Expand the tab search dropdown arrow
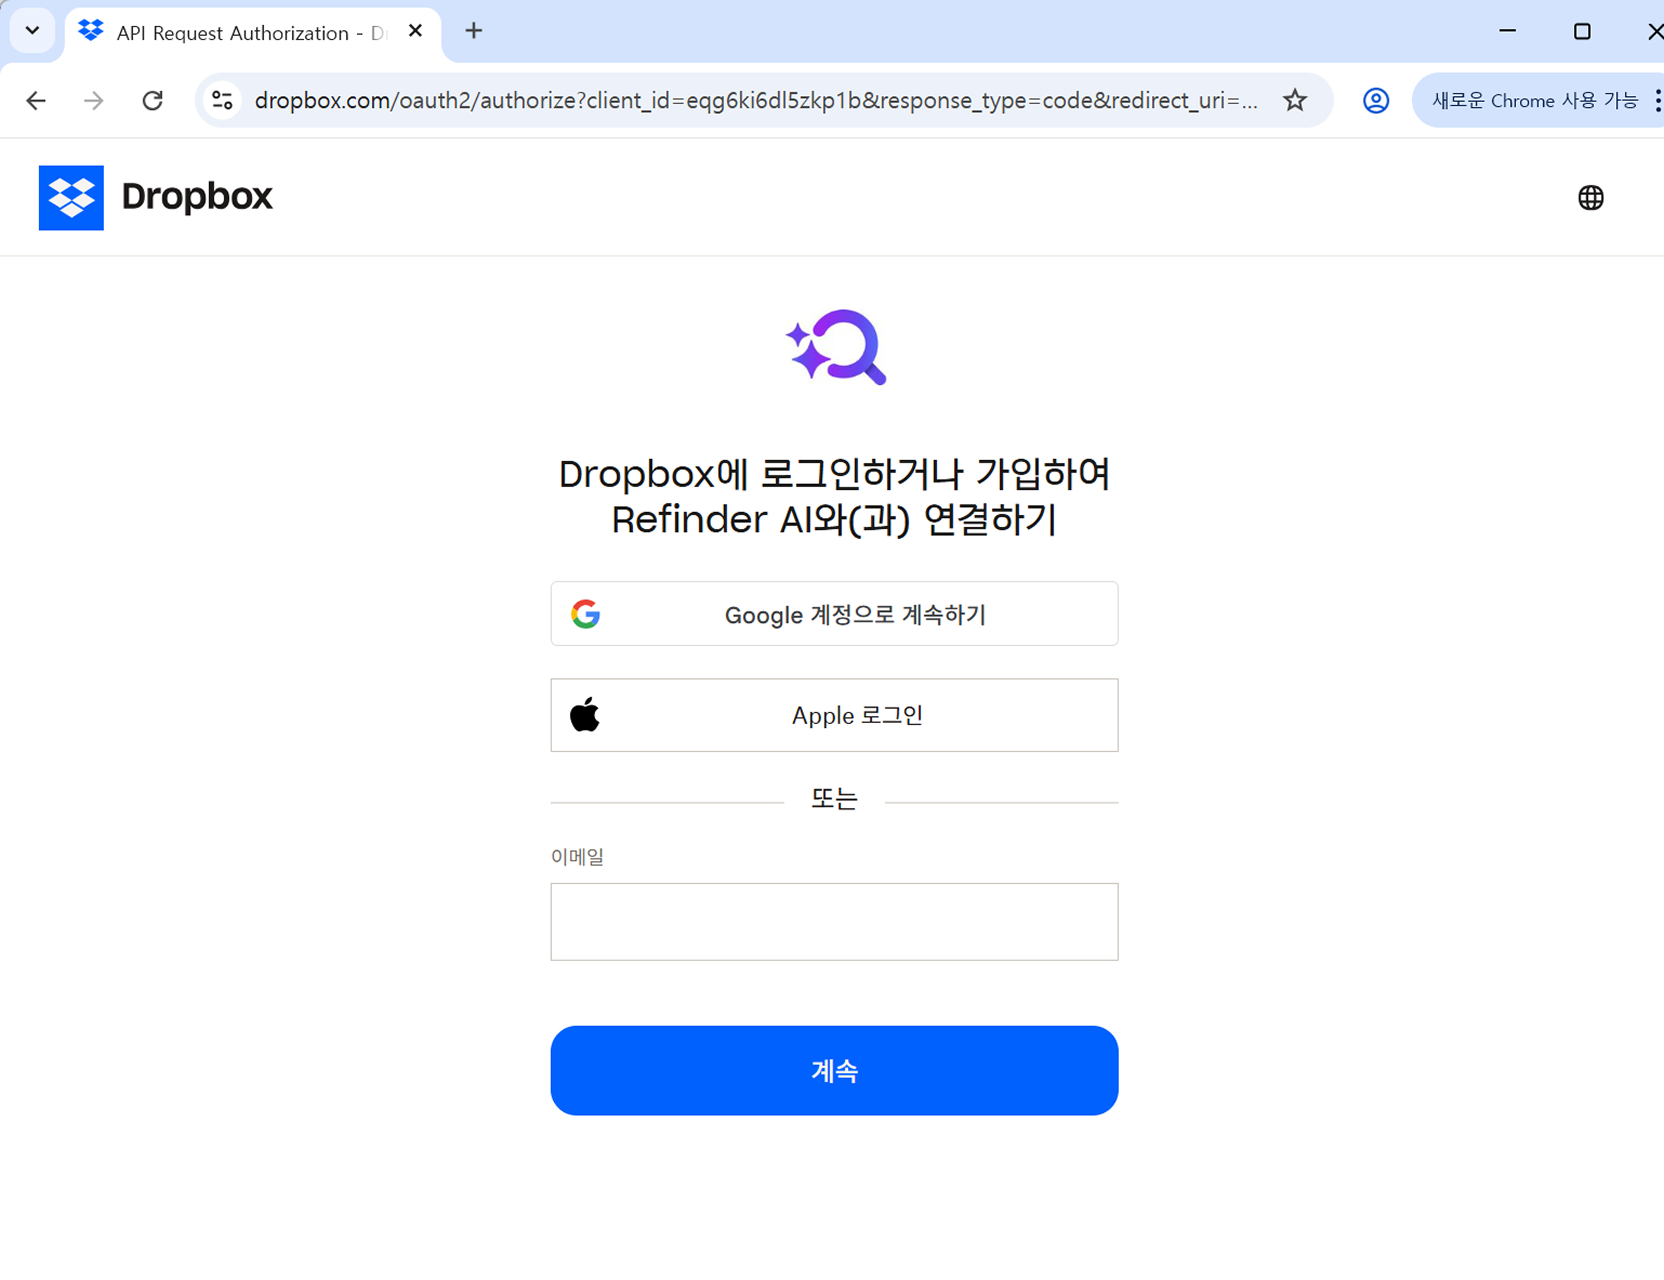The width and height of the screenshot is (1664, 1280). coord(32,31)
